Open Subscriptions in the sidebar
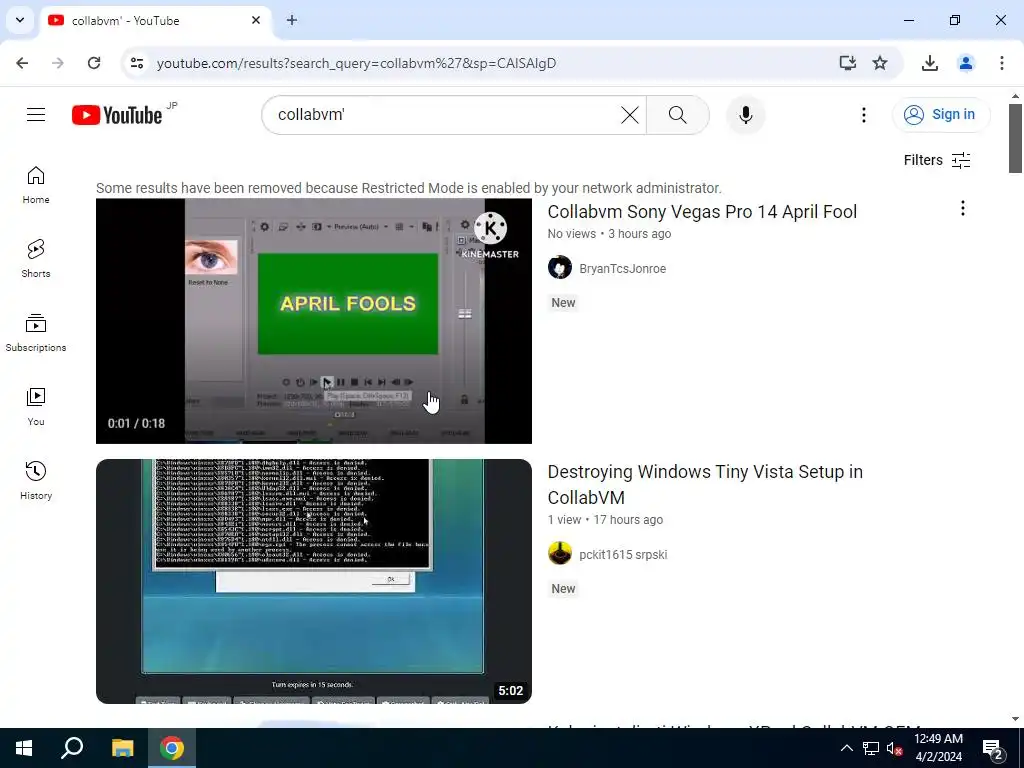Screen dimensions: 1024x768 tap(36, 332)
